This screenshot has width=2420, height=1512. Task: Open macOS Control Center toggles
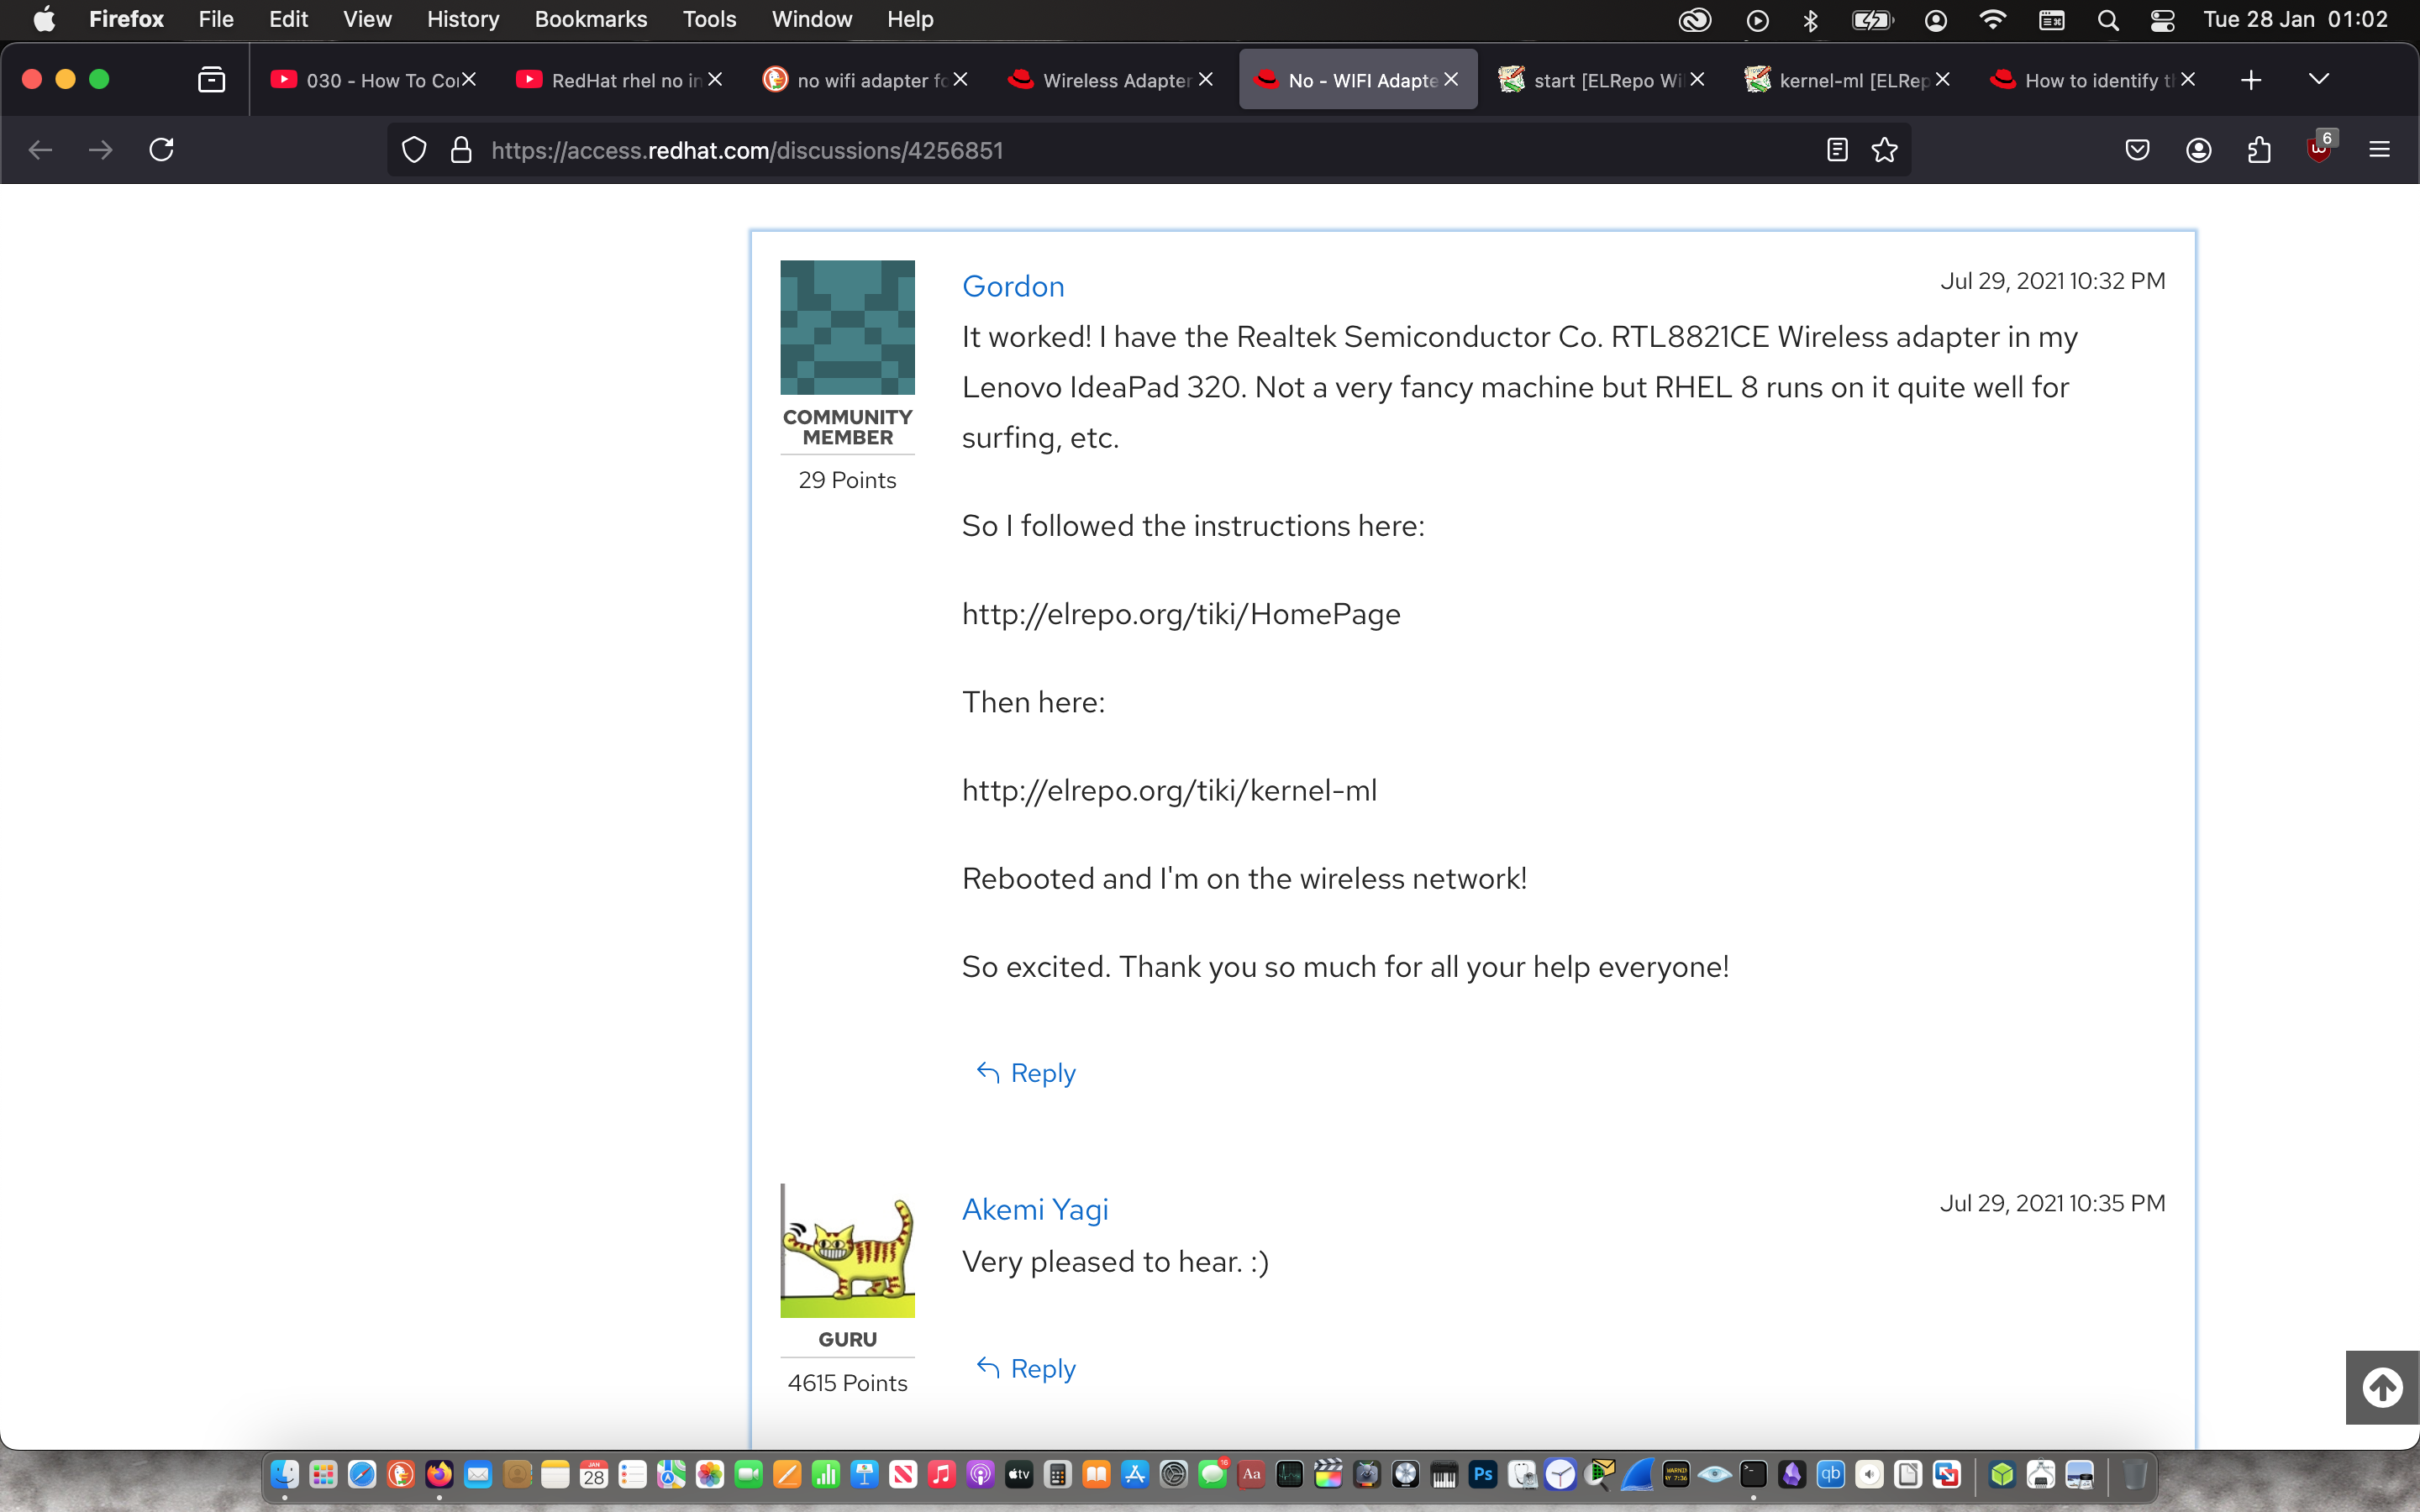(x=2162, y=20)
